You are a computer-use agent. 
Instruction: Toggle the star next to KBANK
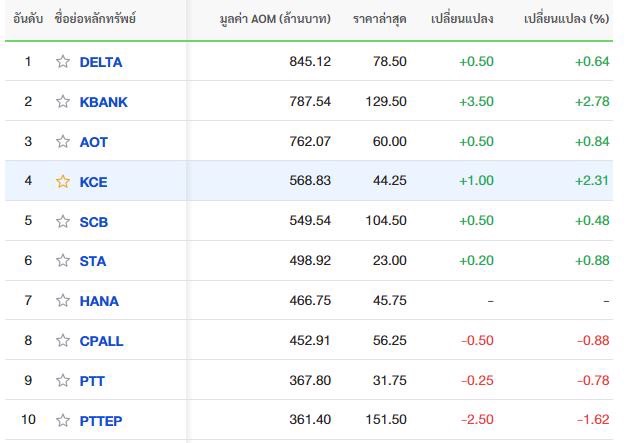pyautogui.click(x=63, y=102)
